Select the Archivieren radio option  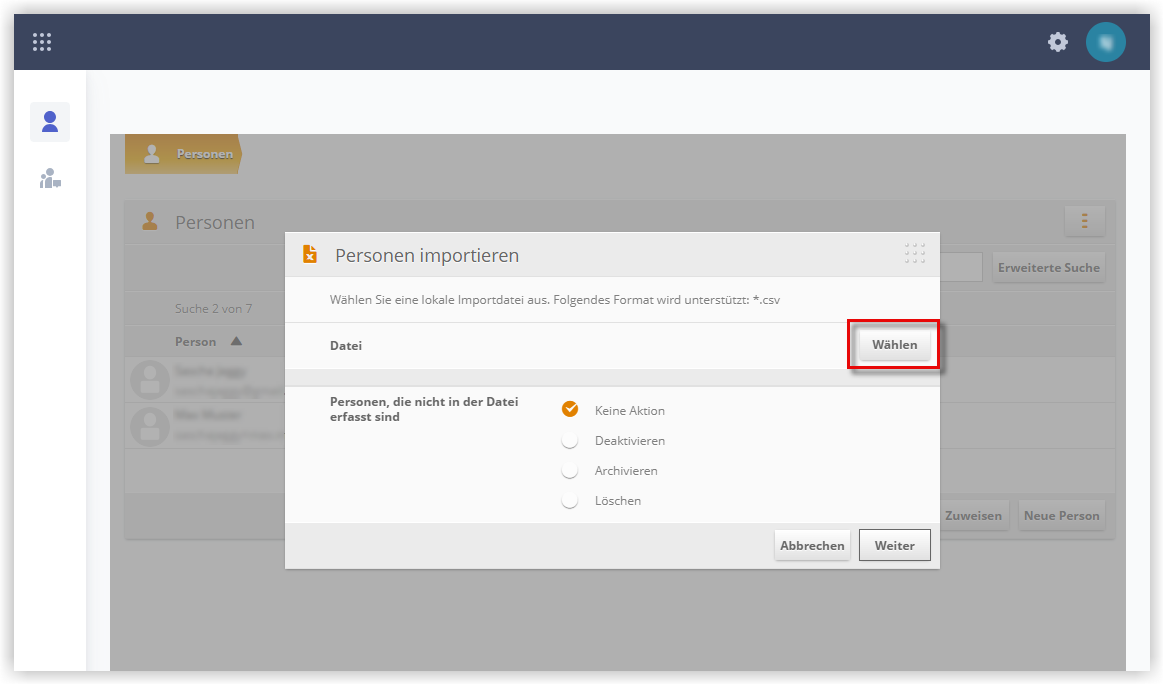click(x=570, y=471)
